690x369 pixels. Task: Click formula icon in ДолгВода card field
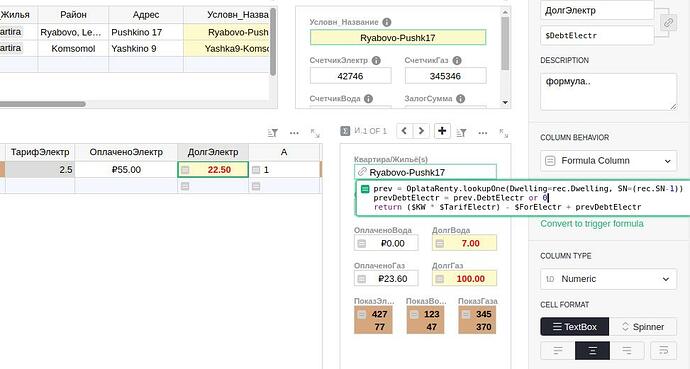(439, 244)
